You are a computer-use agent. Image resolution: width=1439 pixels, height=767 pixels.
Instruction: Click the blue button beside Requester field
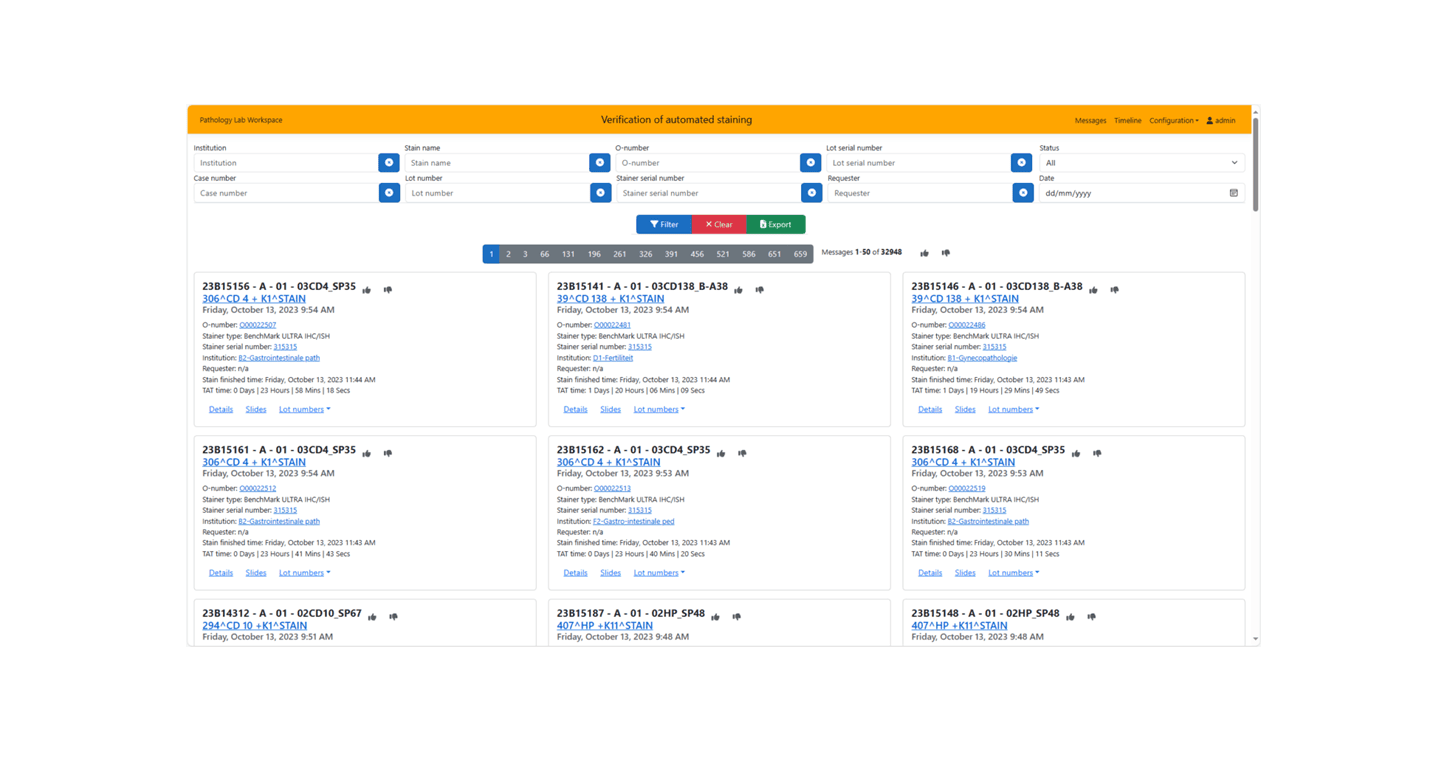1022,193
